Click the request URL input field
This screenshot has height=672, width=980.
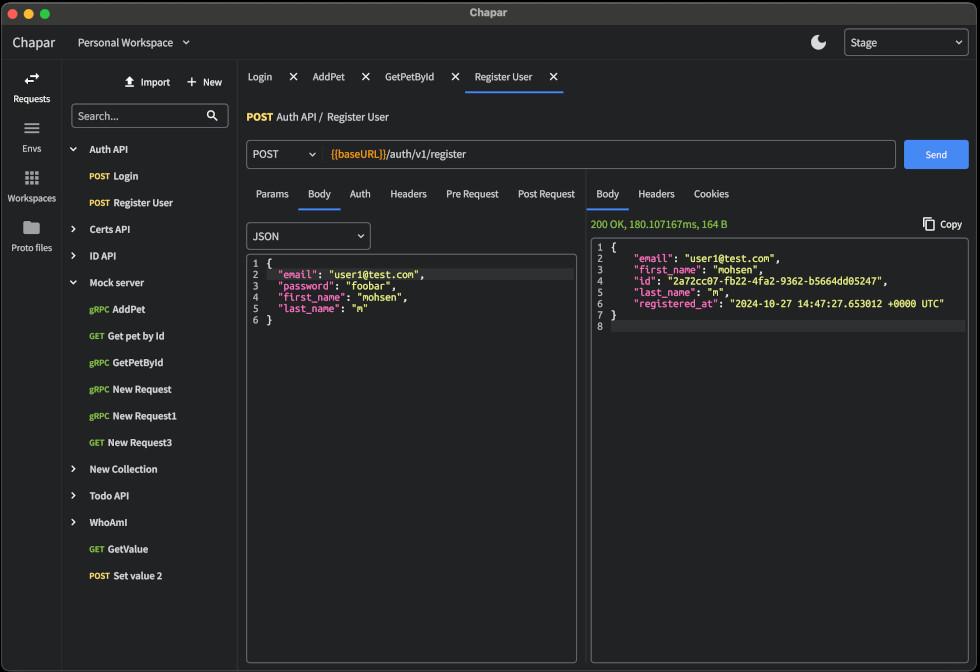[x=610, y=155]
